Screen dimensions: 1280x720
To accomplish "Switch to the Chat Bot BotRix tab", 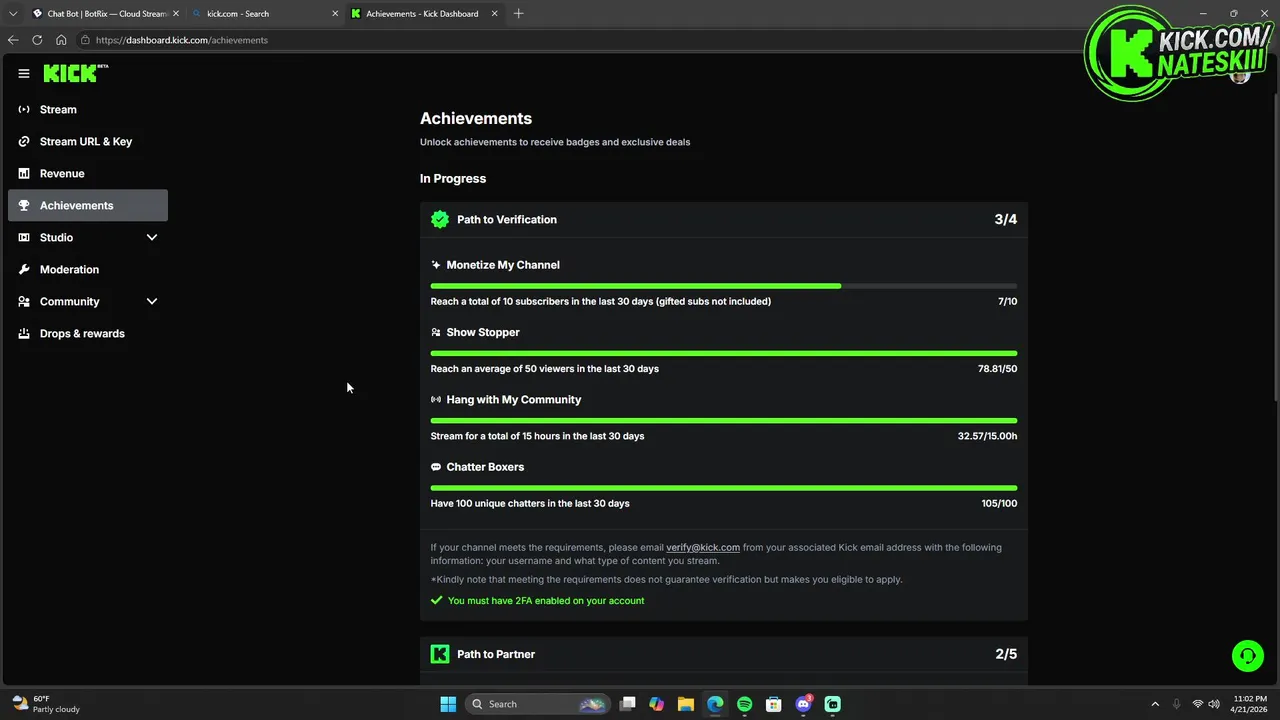I will pyautogui.click(x=100, y=14).
